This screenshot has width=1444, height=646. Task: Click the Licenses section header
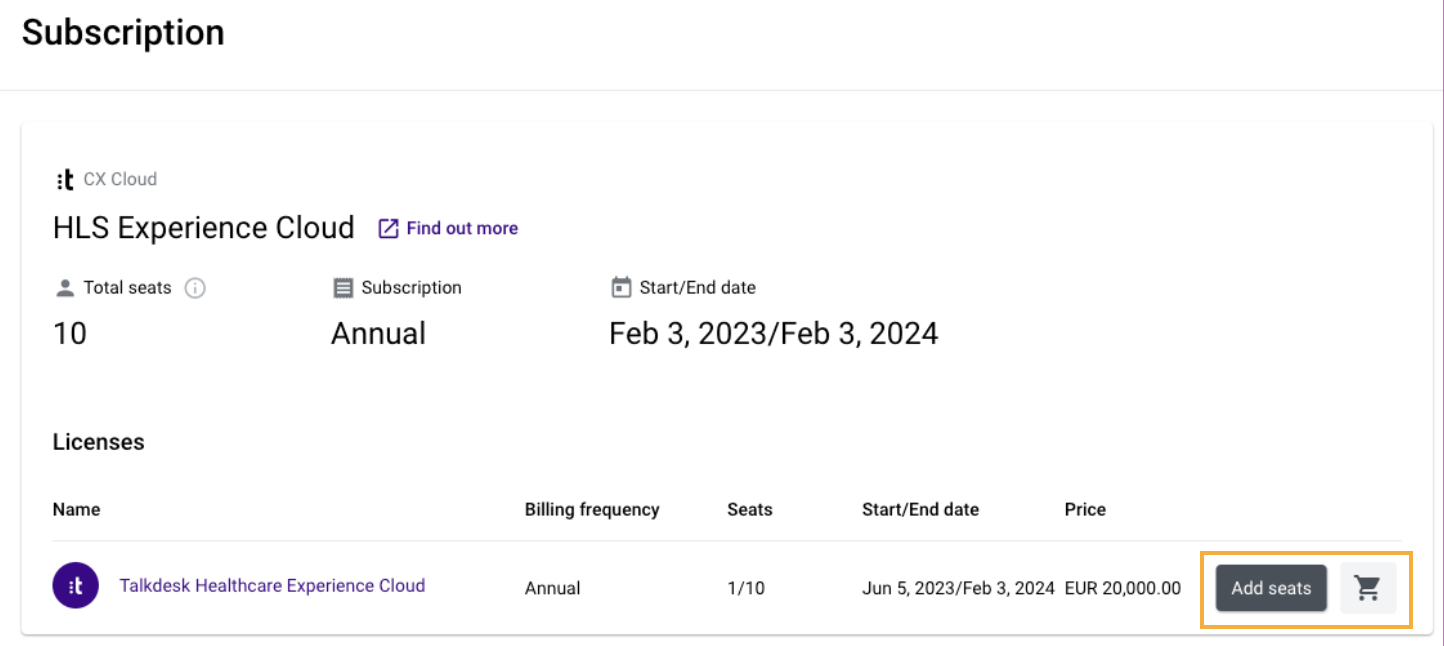point(98,441)
